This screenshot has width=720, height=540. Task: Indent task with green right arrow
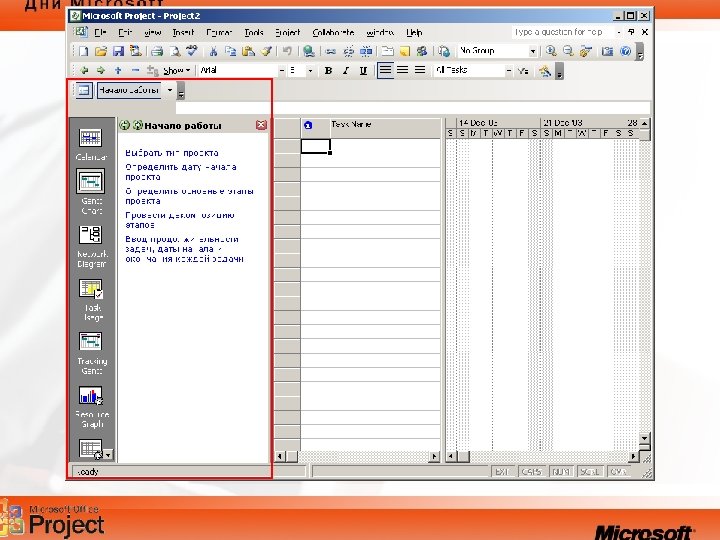coord(101,70)
